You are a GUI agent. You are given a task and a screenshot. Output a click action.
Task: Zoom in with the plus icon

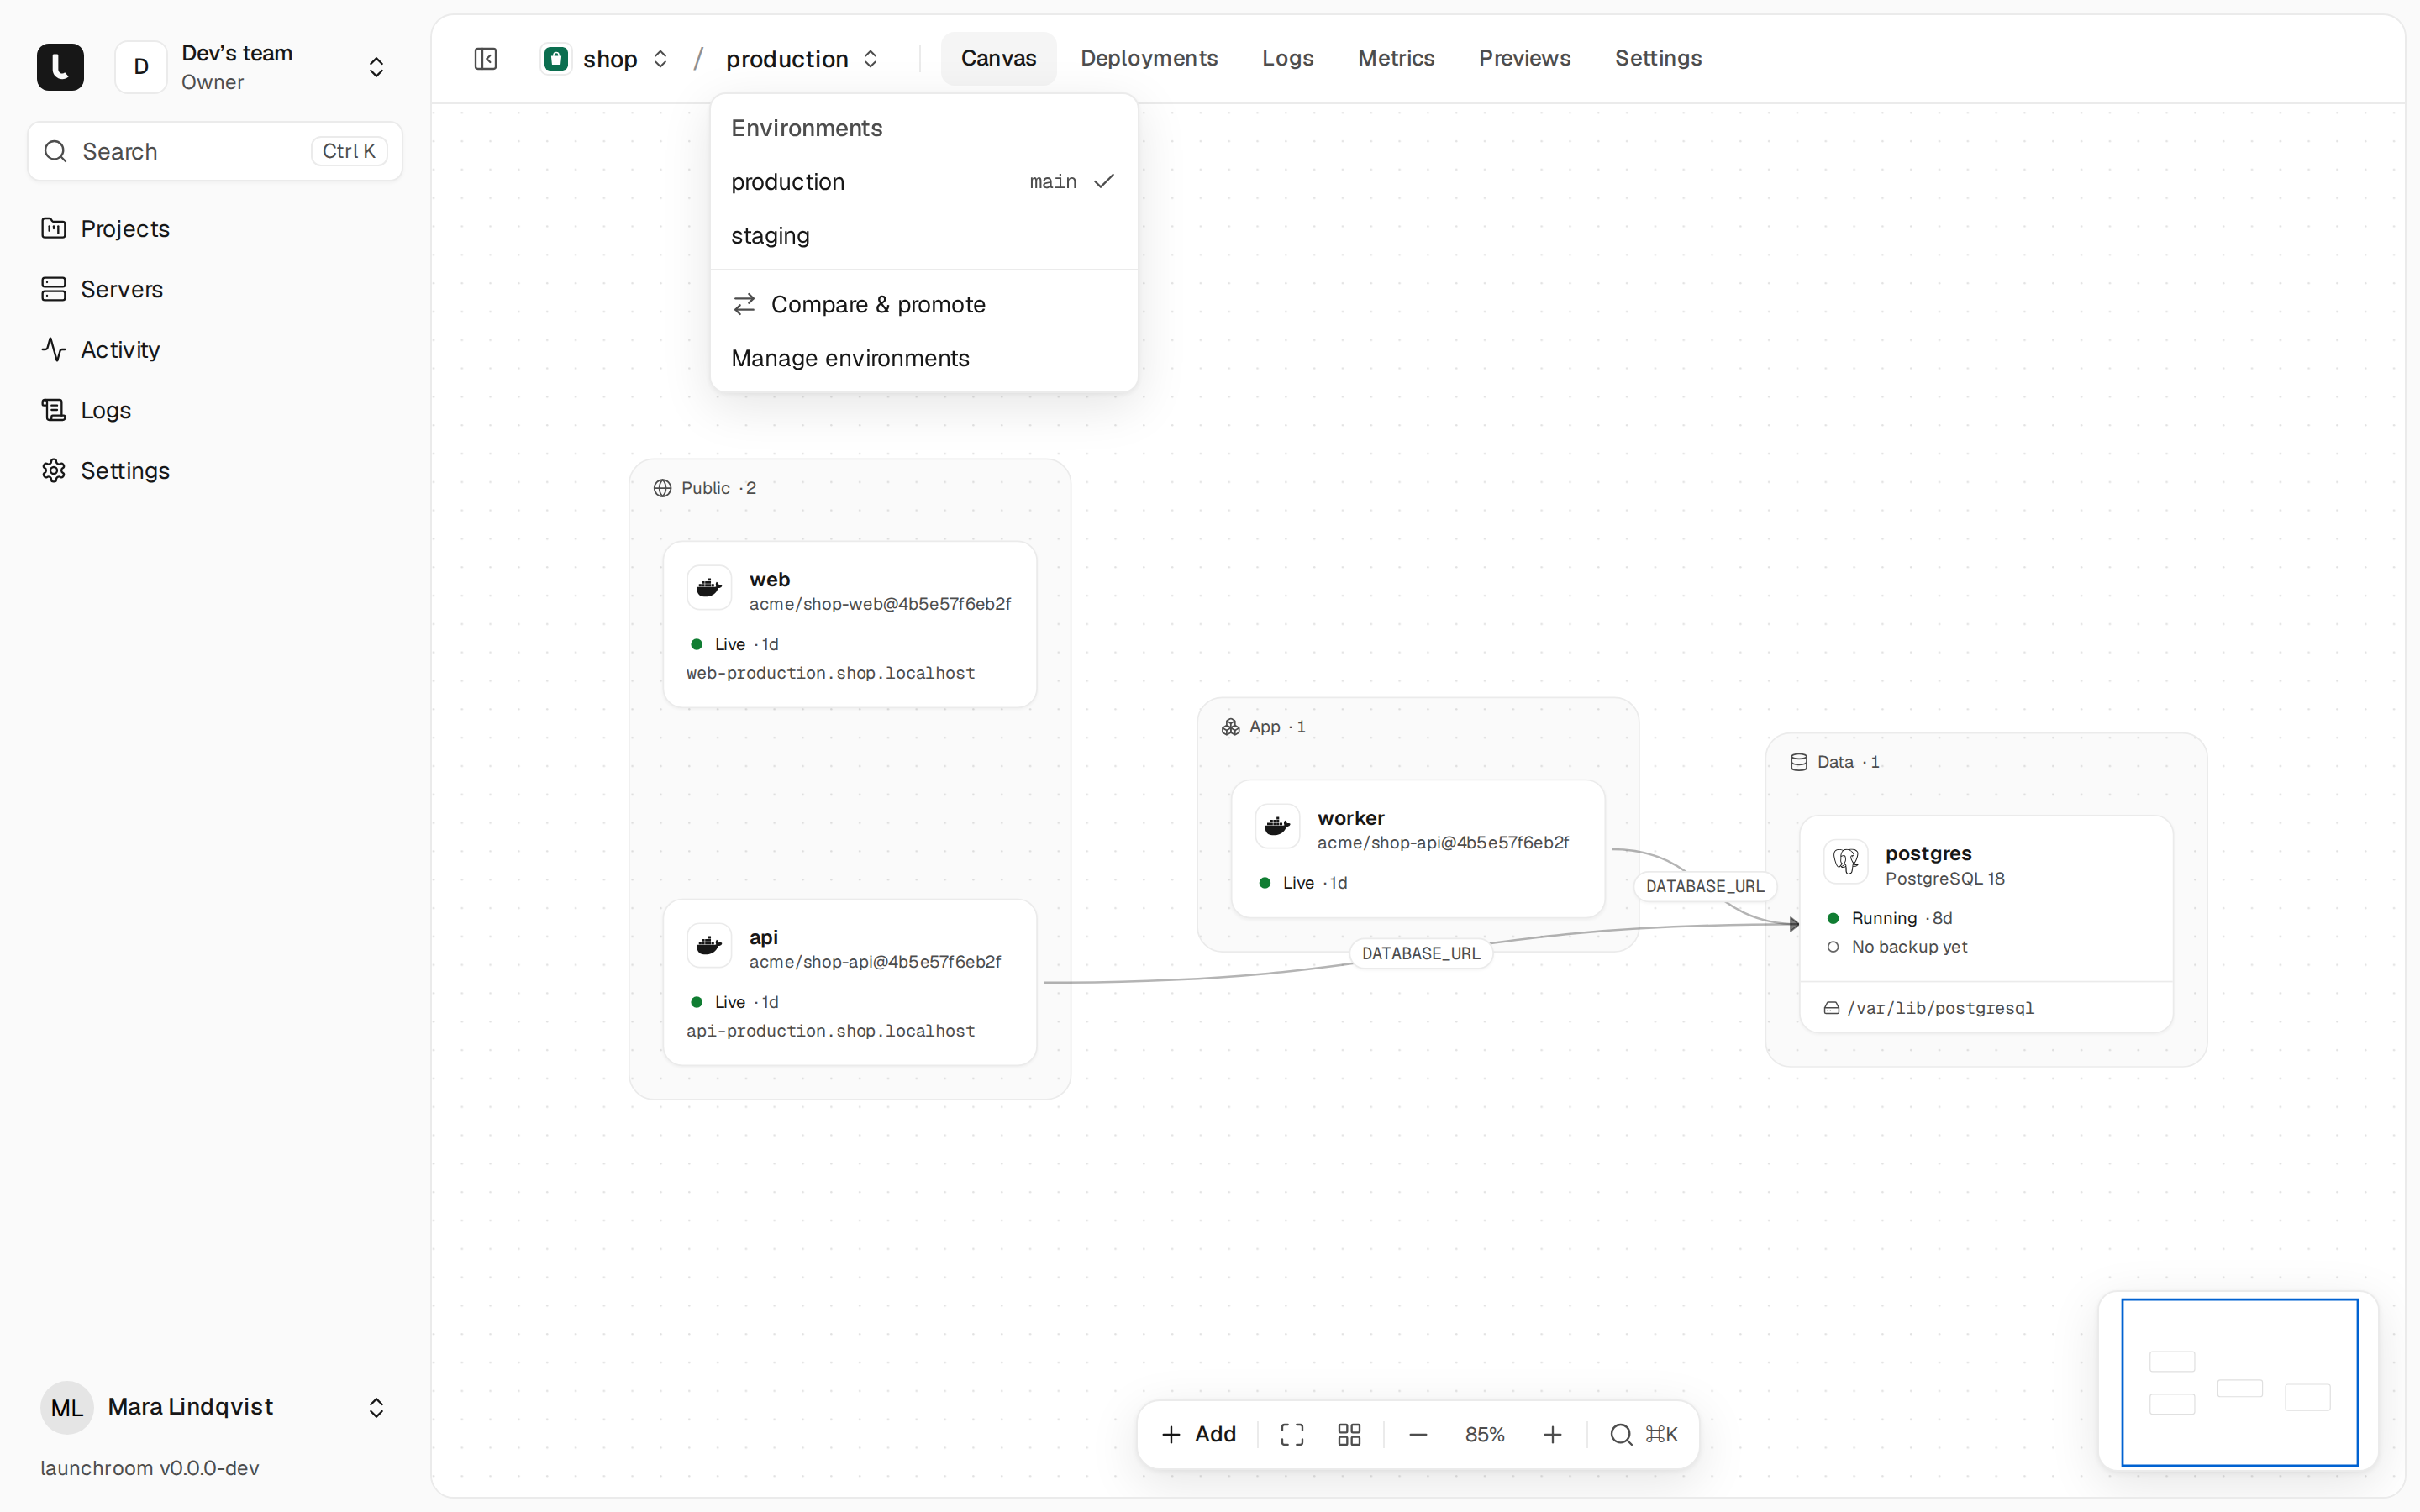[x=1552, y=1435]
